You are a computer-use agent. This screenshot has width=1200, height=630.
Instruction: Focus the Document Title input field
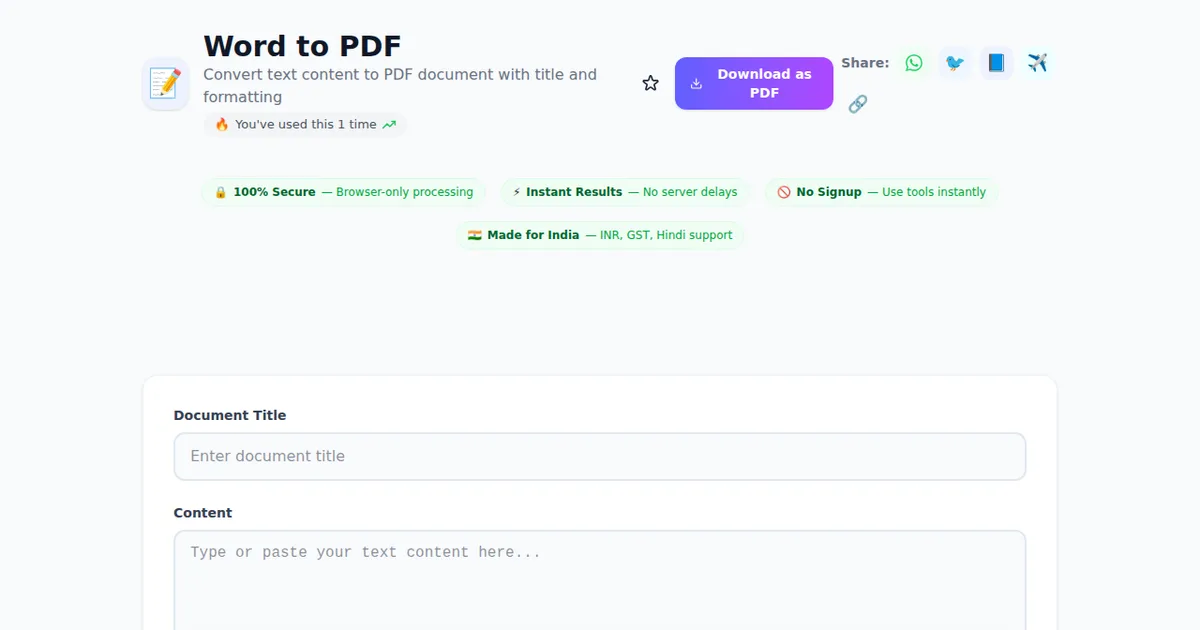tap(600, 456)
